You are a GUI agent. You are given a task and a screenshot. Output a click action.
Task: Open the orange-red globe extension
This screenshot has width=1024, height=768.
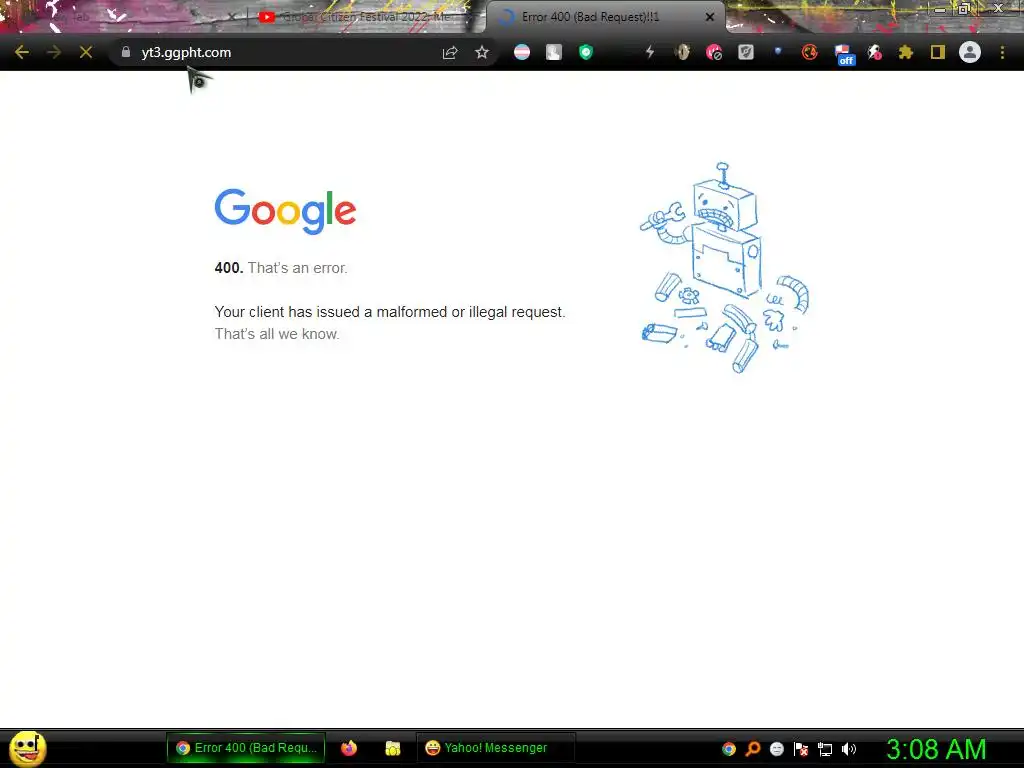click(x=810, y=52)
